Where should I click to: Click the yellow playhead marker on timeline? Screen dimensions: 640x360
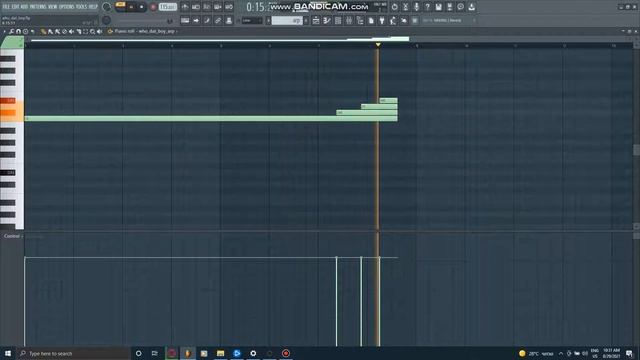[x=378, y=44]
